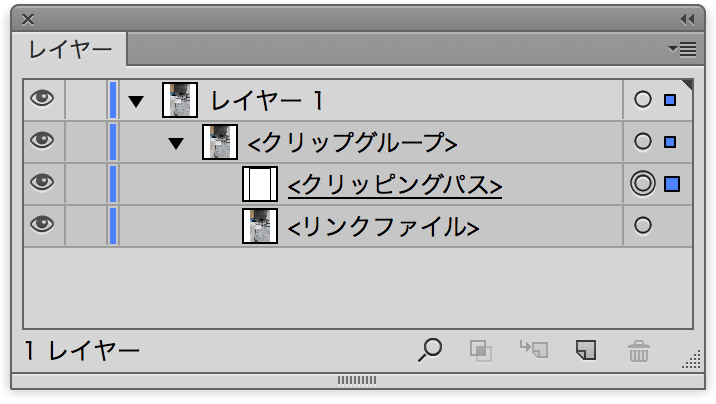Select the <クリッピングパス> item name
Screen dimensions: 716x404
point(395,185)
